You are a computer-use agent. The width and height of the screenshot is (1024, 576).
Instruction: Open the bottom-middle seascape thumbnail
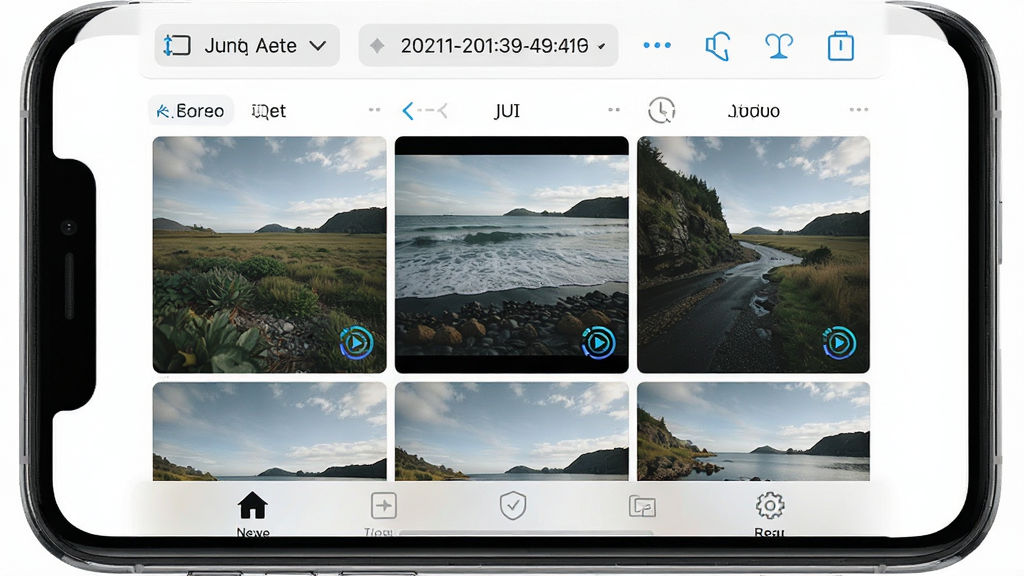point(511,432)
